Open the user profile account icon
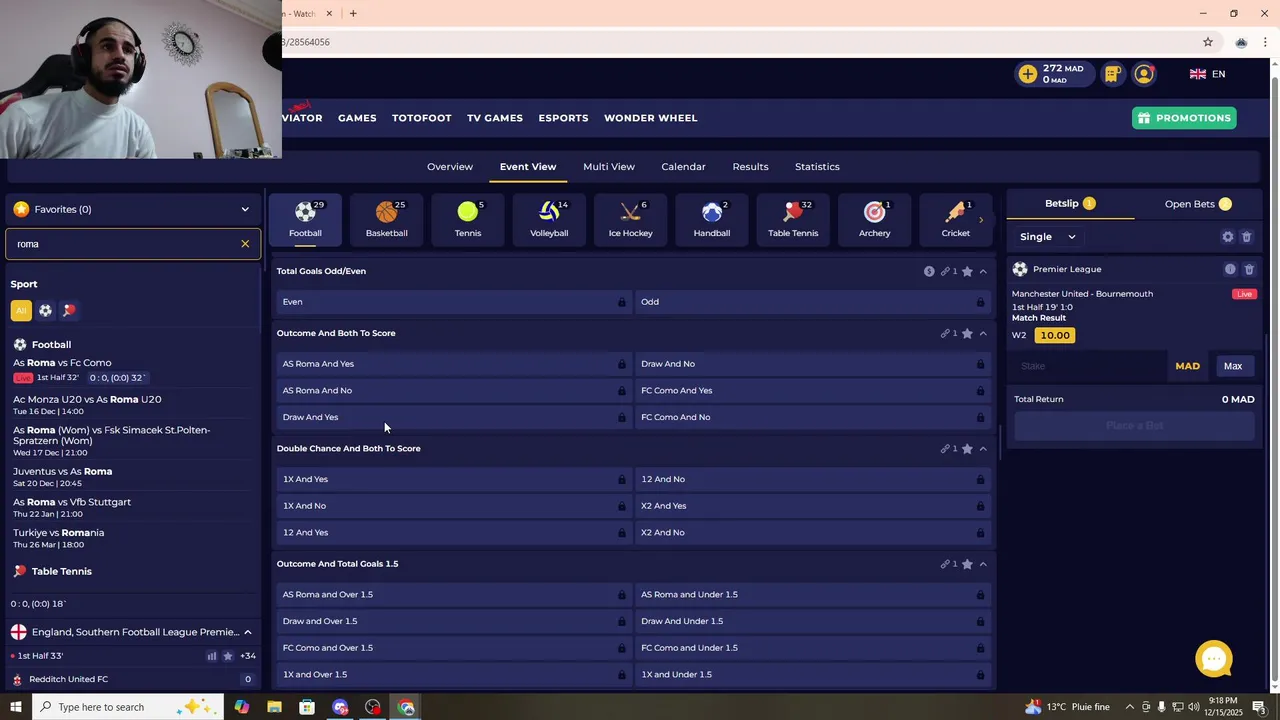The height and width of the screenshot is (720, 1280). click(x=1144, y=74)
